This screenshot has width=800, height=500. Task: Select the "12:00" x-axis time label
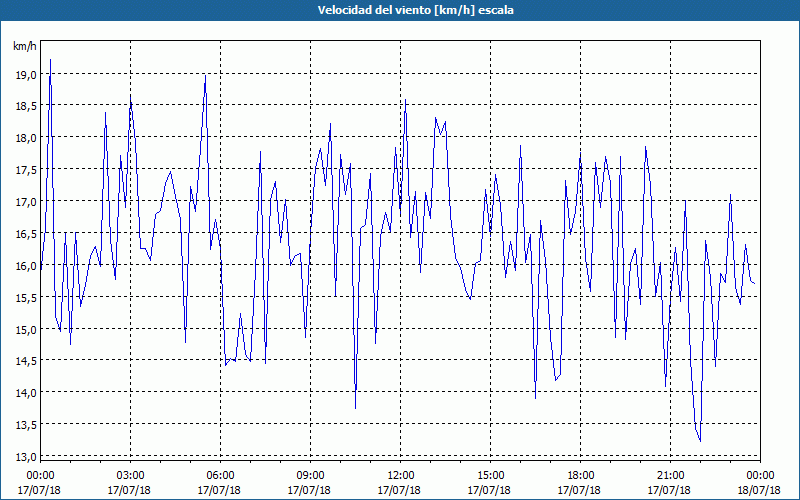pyautogui.click(x=401, y=476)
